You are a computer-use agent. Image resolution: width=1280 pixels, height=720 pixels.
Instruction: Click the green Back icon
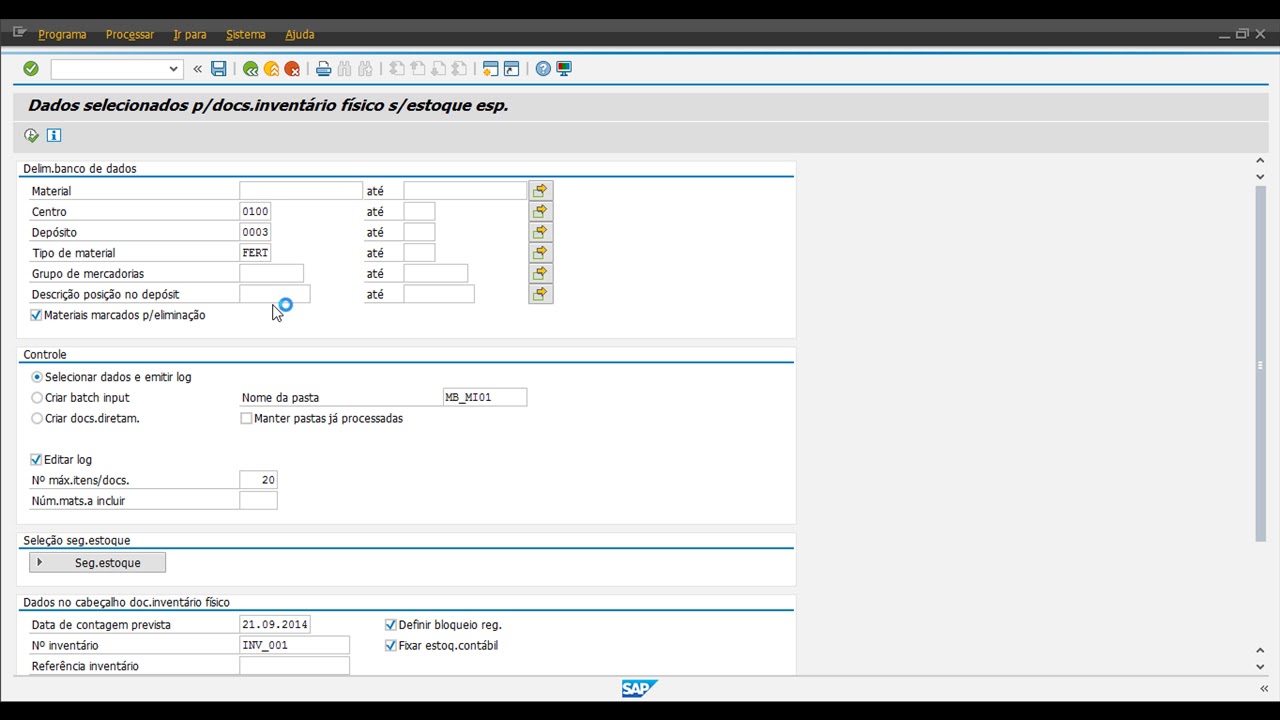[250, 69]
